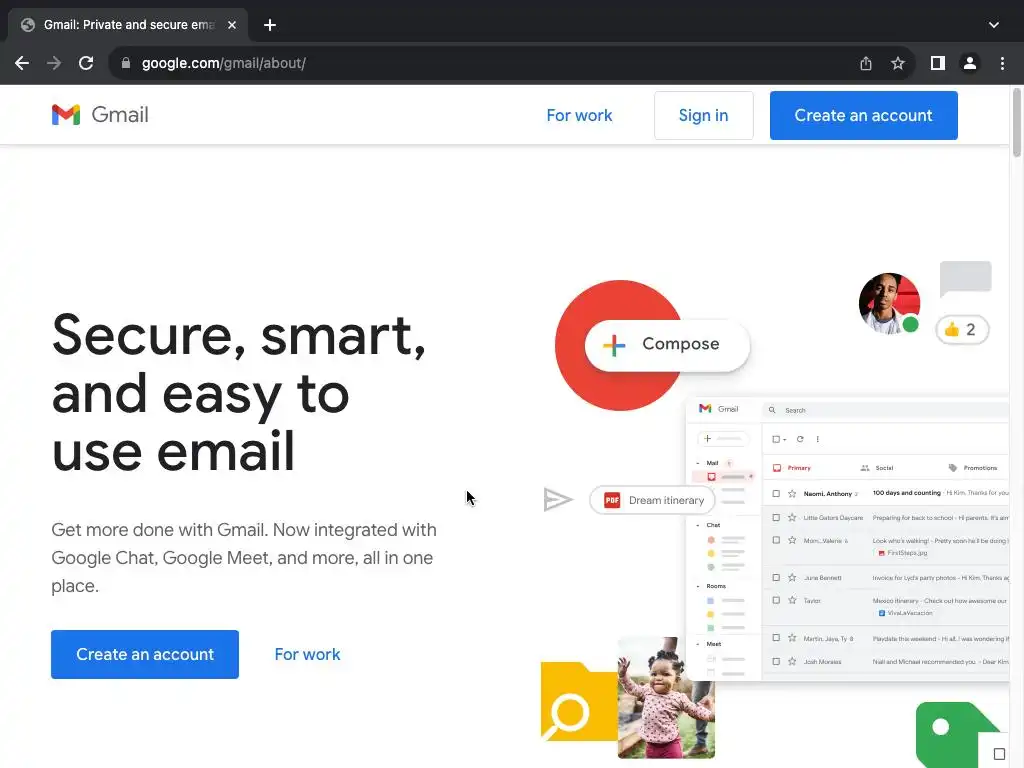Close the Gmail tab
The height and width of the screenshot is (768, 1024).
tap(232, 25)
